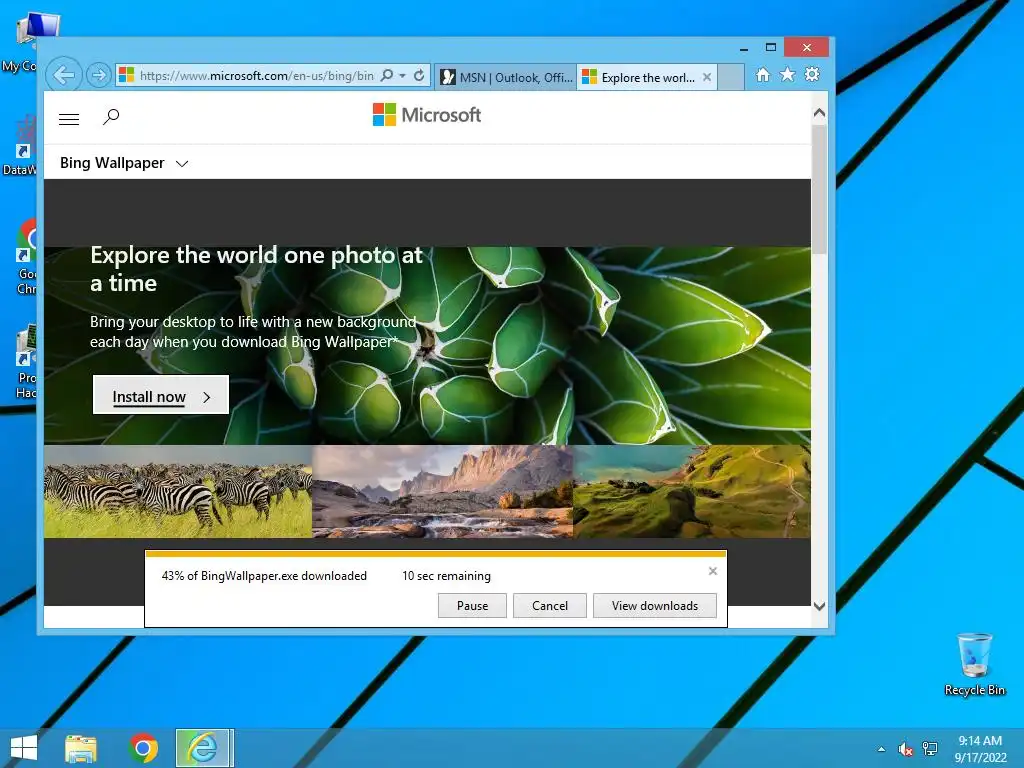Launch Google Chrome from the taskbar
This screenshot has width=1024, height=768.
[144, 748]
